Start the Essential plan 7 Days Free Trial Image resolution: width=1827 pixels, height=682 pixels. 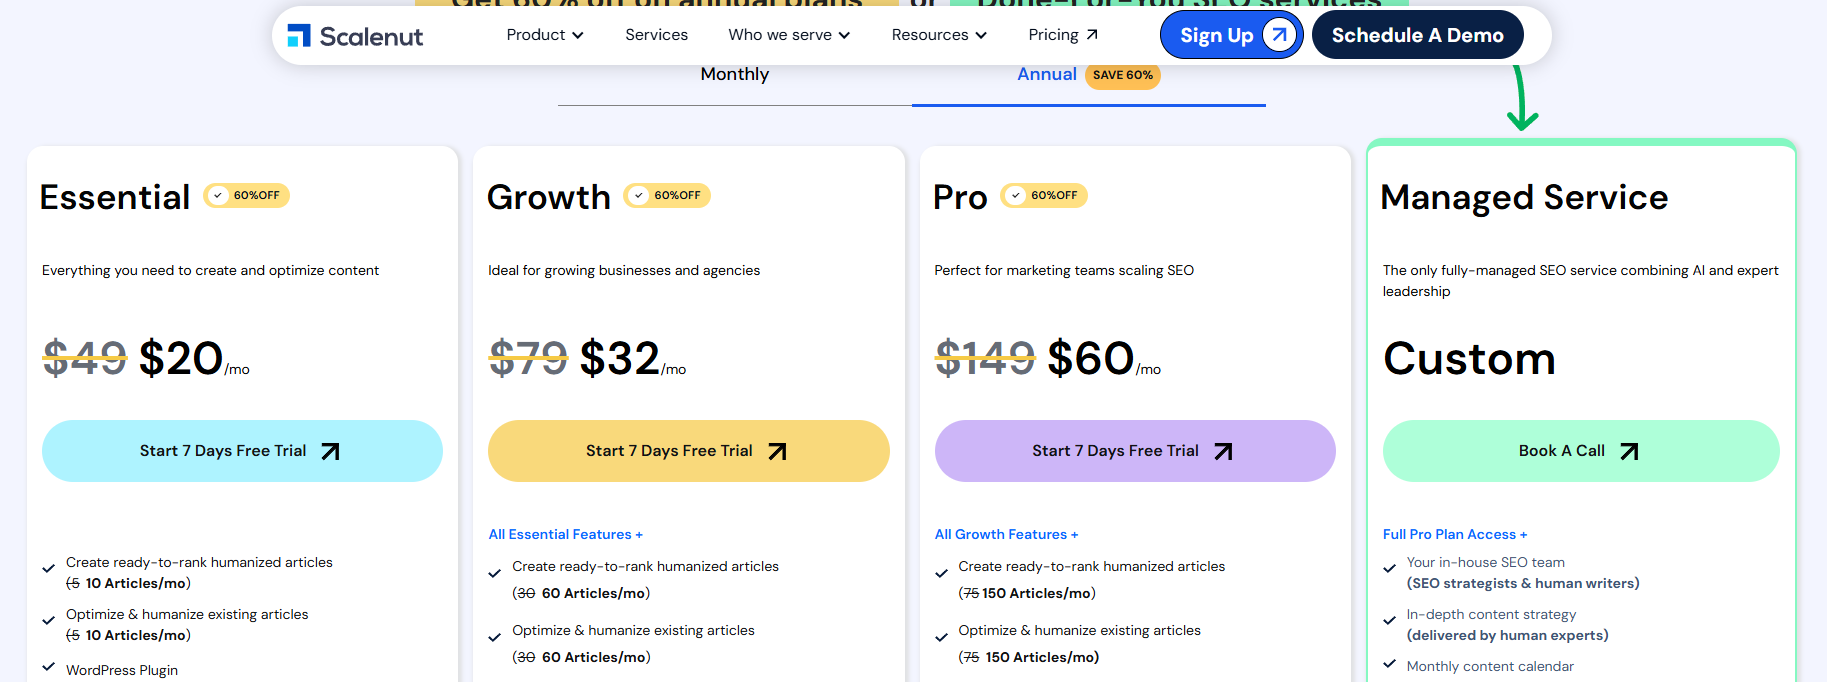coord(242,451)
